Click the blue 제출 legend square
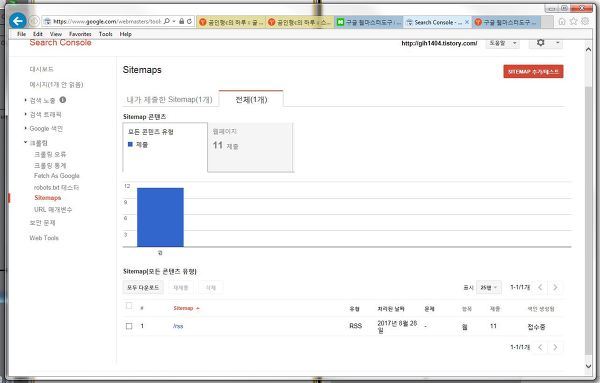This screenshot has height=383, width=600. (x=130, y=144)
